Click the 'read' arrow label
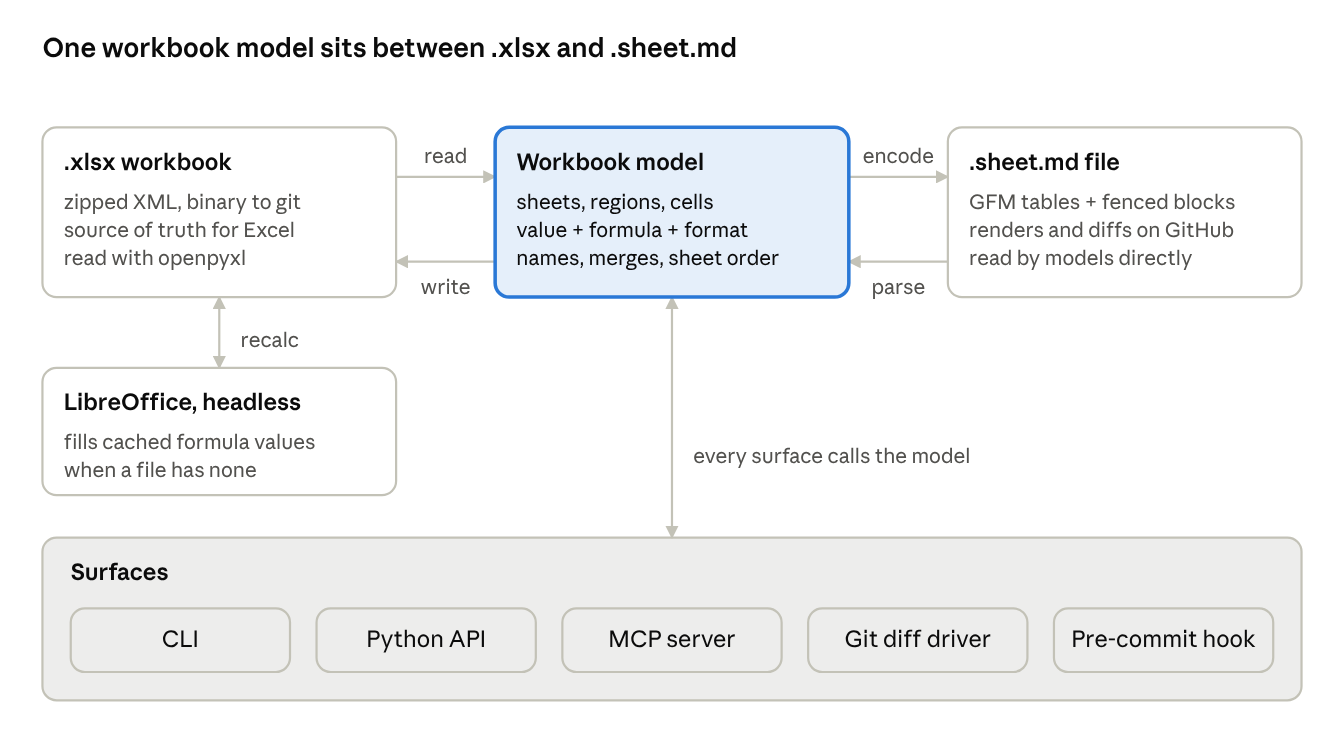 pos(445,156)
